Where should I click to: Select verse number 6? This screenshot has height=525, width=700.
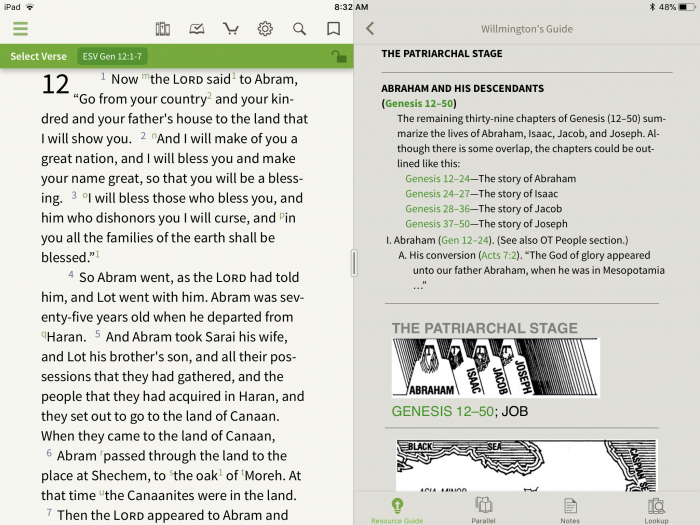pos(49,453)
